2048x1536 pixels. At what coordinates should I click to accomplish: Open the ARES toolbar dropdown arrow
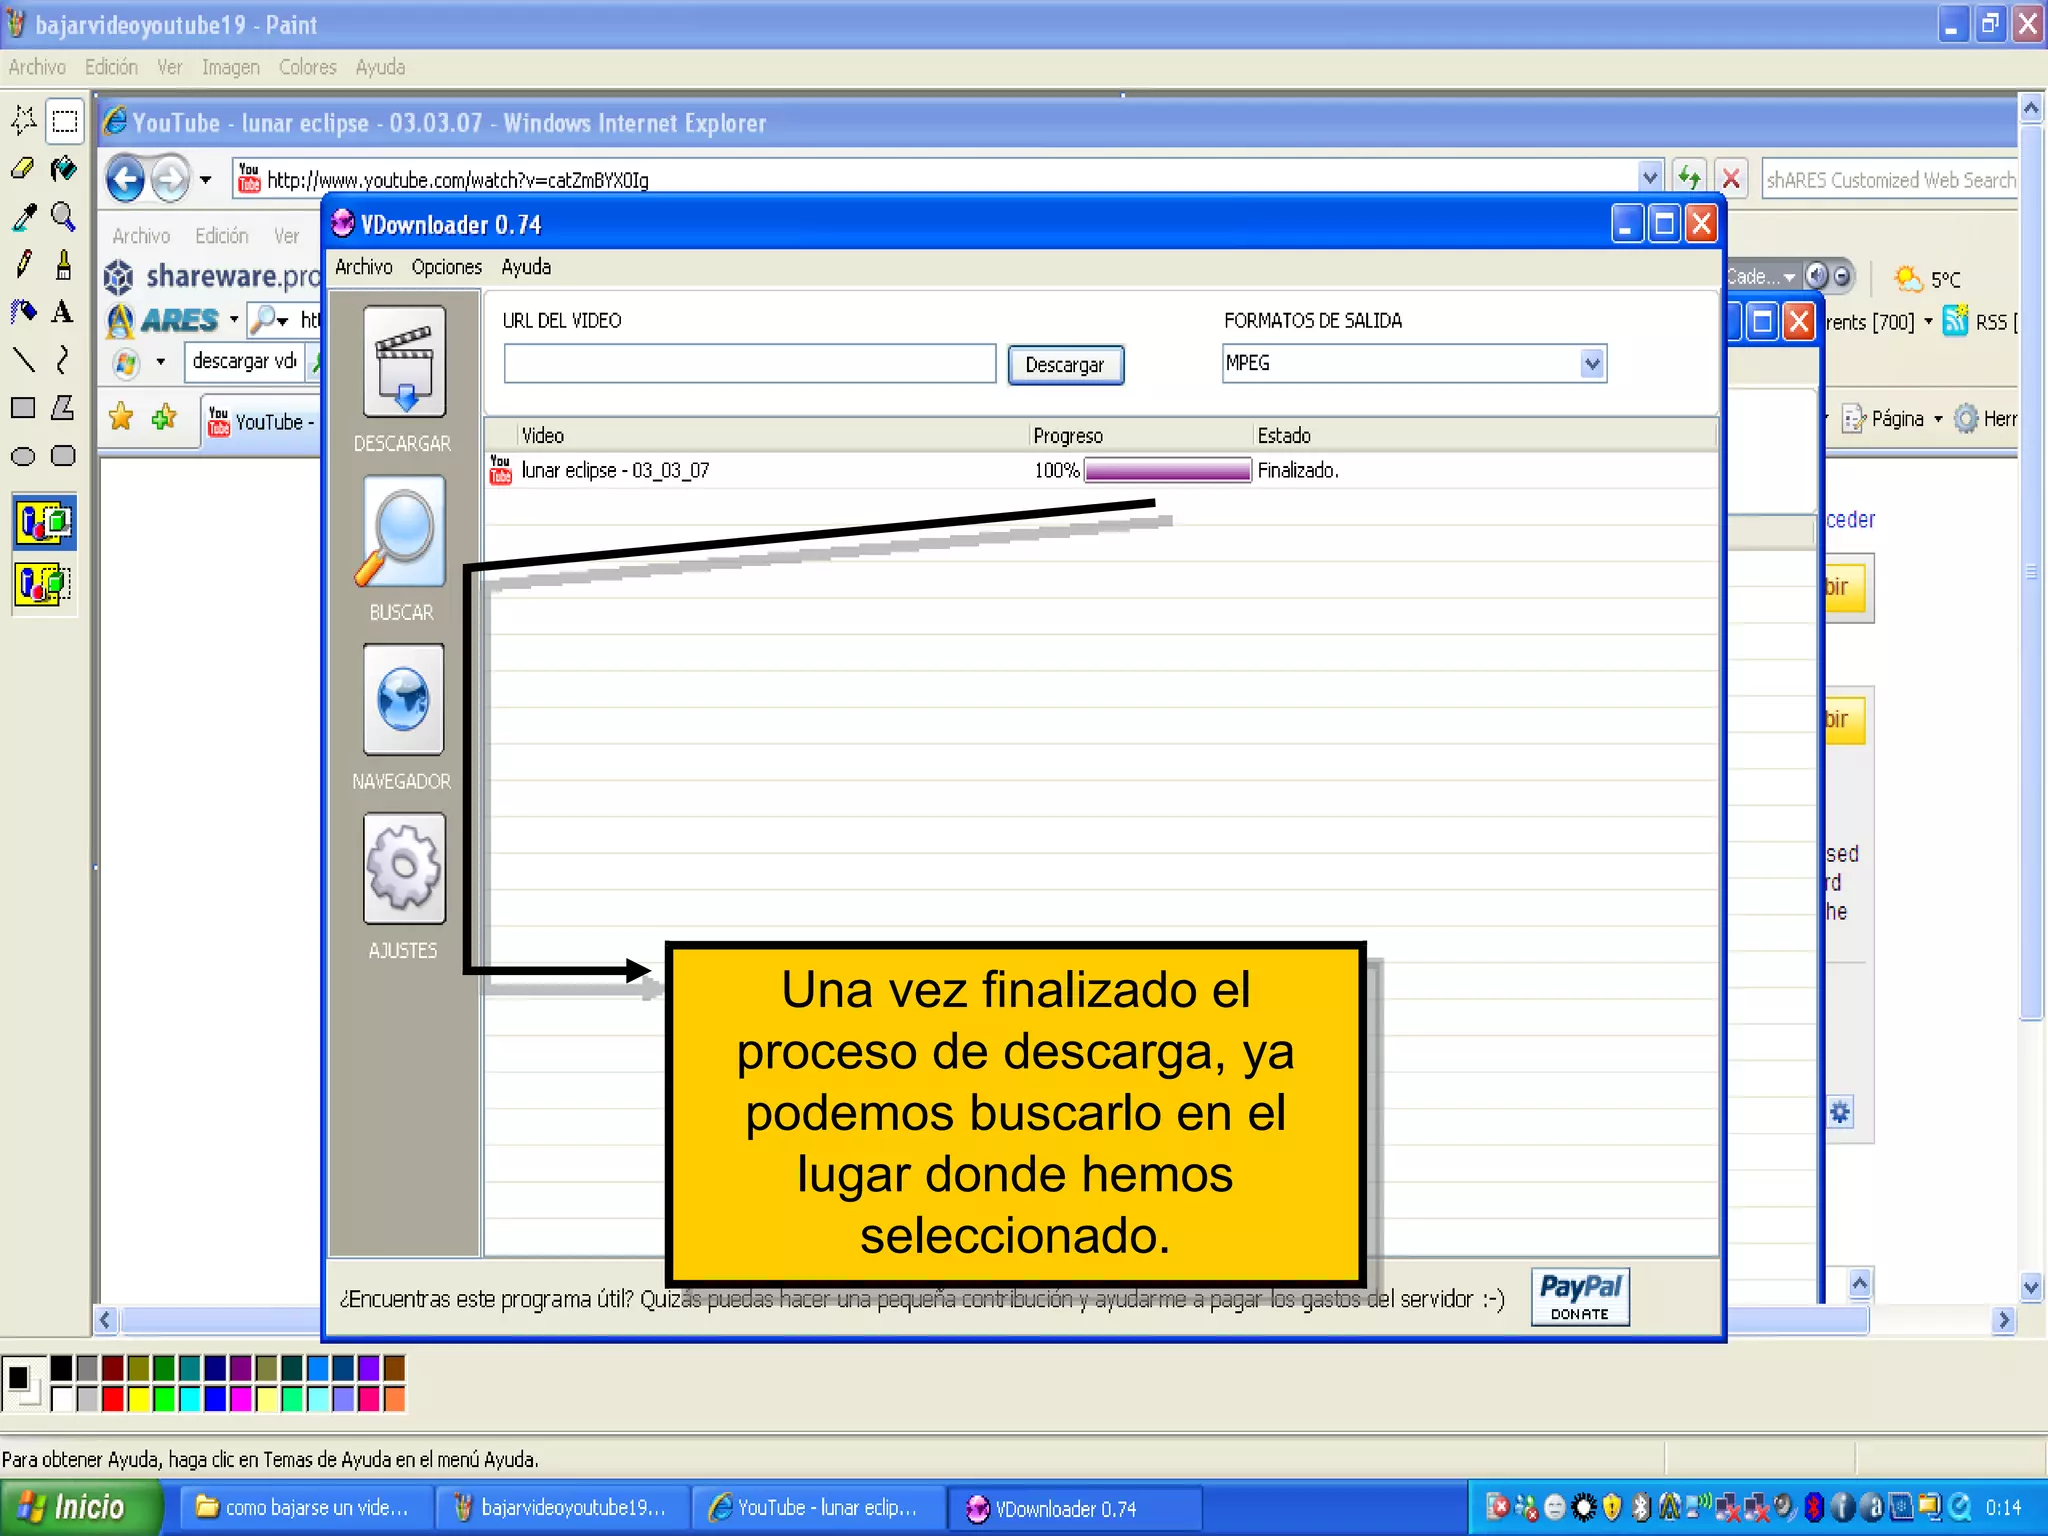(x=234, y=320)
